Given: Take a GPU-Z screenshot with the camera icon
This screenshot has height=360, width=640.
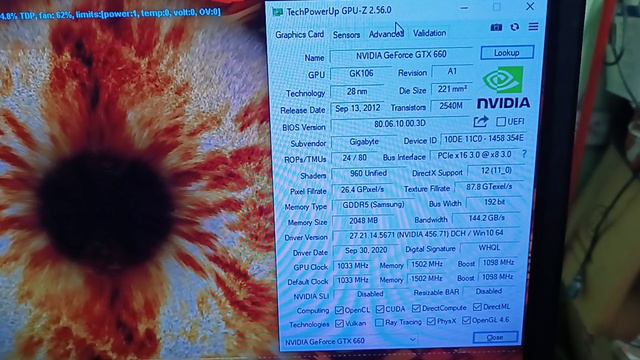Looking at the screenshot, I should coord(496,27).
